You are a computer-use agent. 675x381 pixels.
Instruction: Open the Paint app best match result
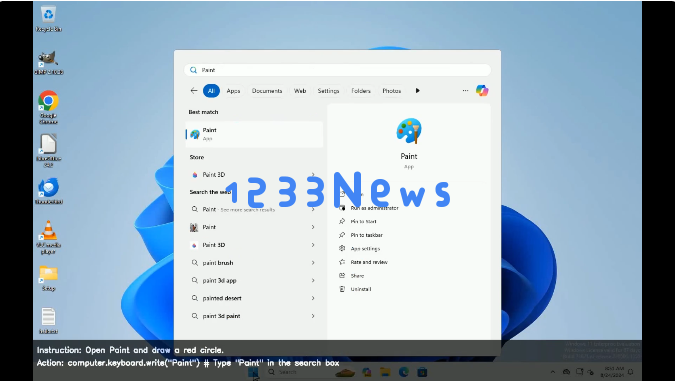pyautogui.click(x=254, y=134)
